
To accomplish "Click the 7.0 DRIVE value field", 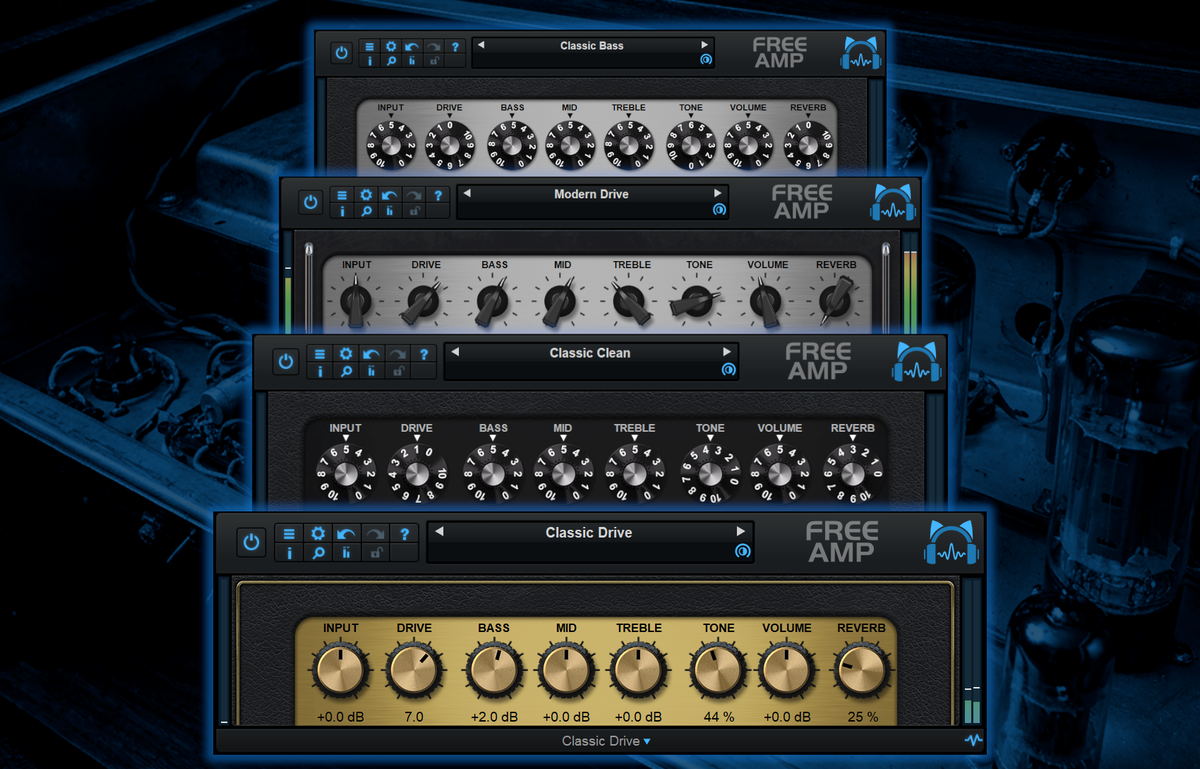I will pyautogui.click(x=413, y=717).
